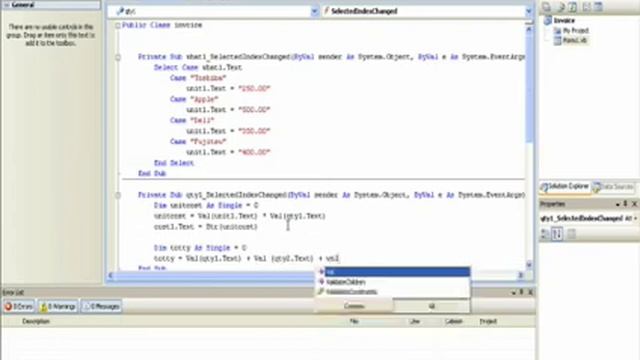Place cursor on Case "Apple" line
This screenshot has height=360, width=640.
[x=194, y=100]
